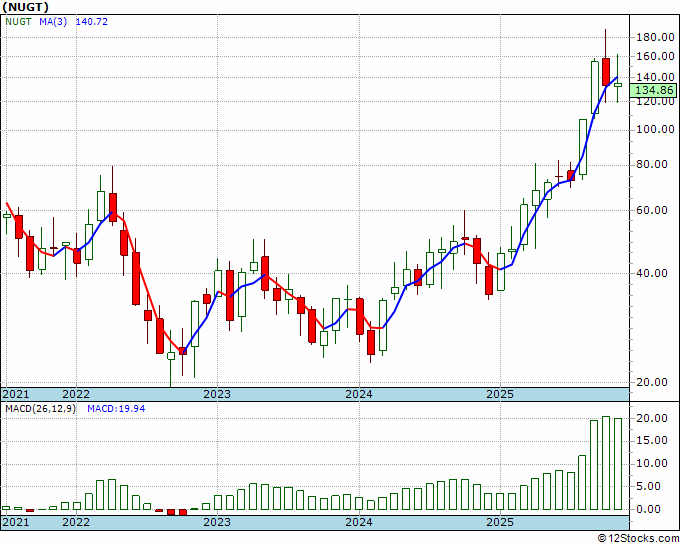Click the MACD:19.94 value label
The image size is (680, 546).
116,409
